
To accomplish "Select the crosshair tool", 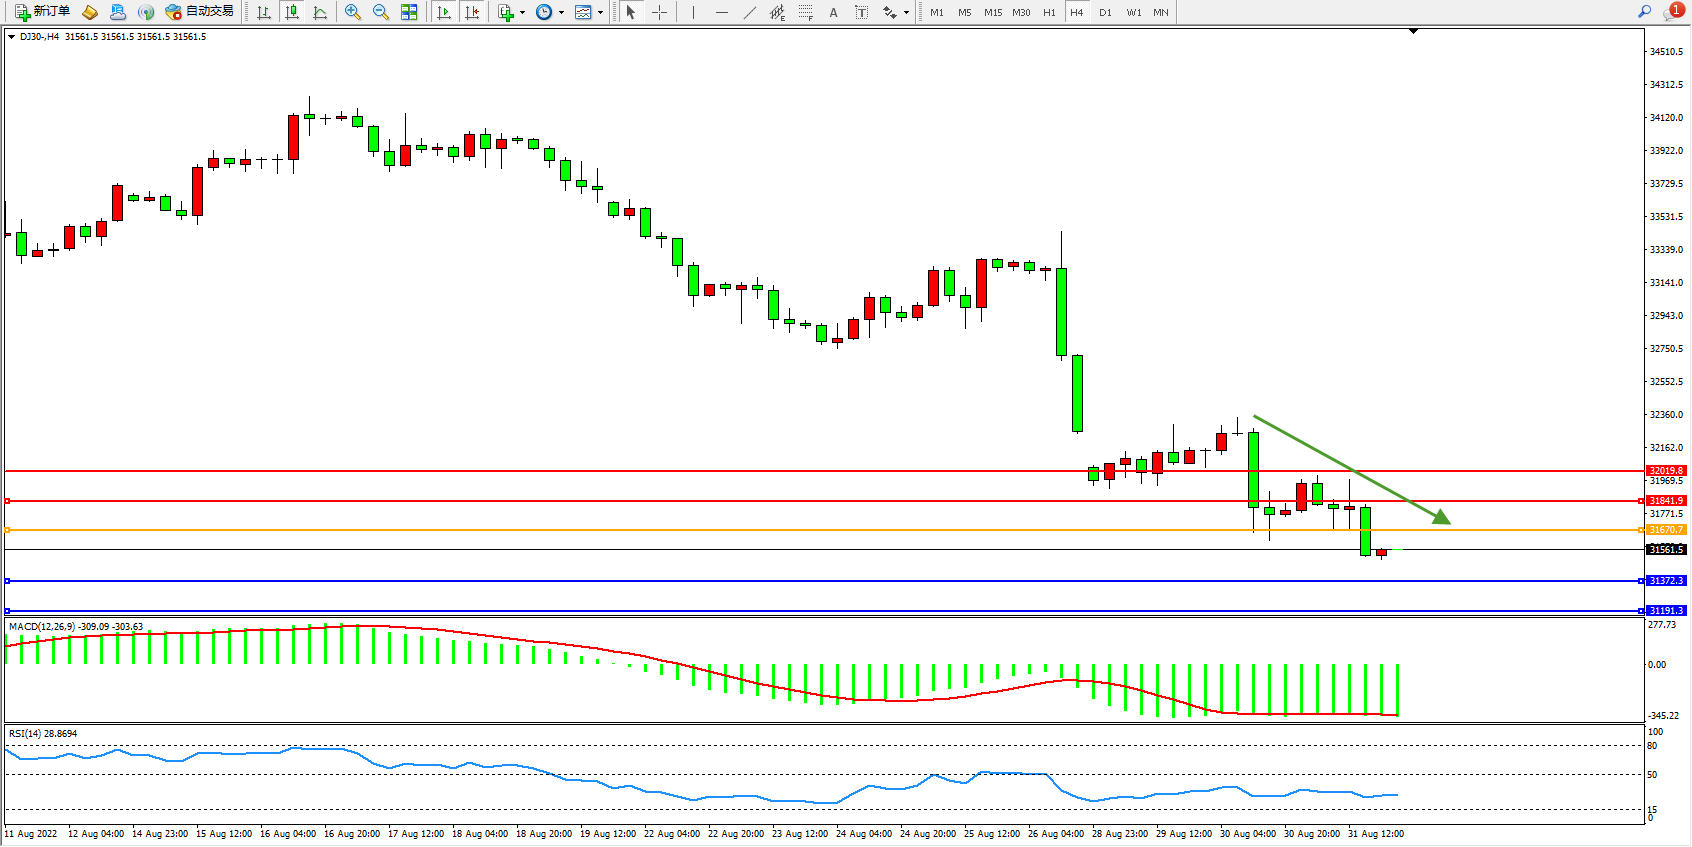I will 660,12.
